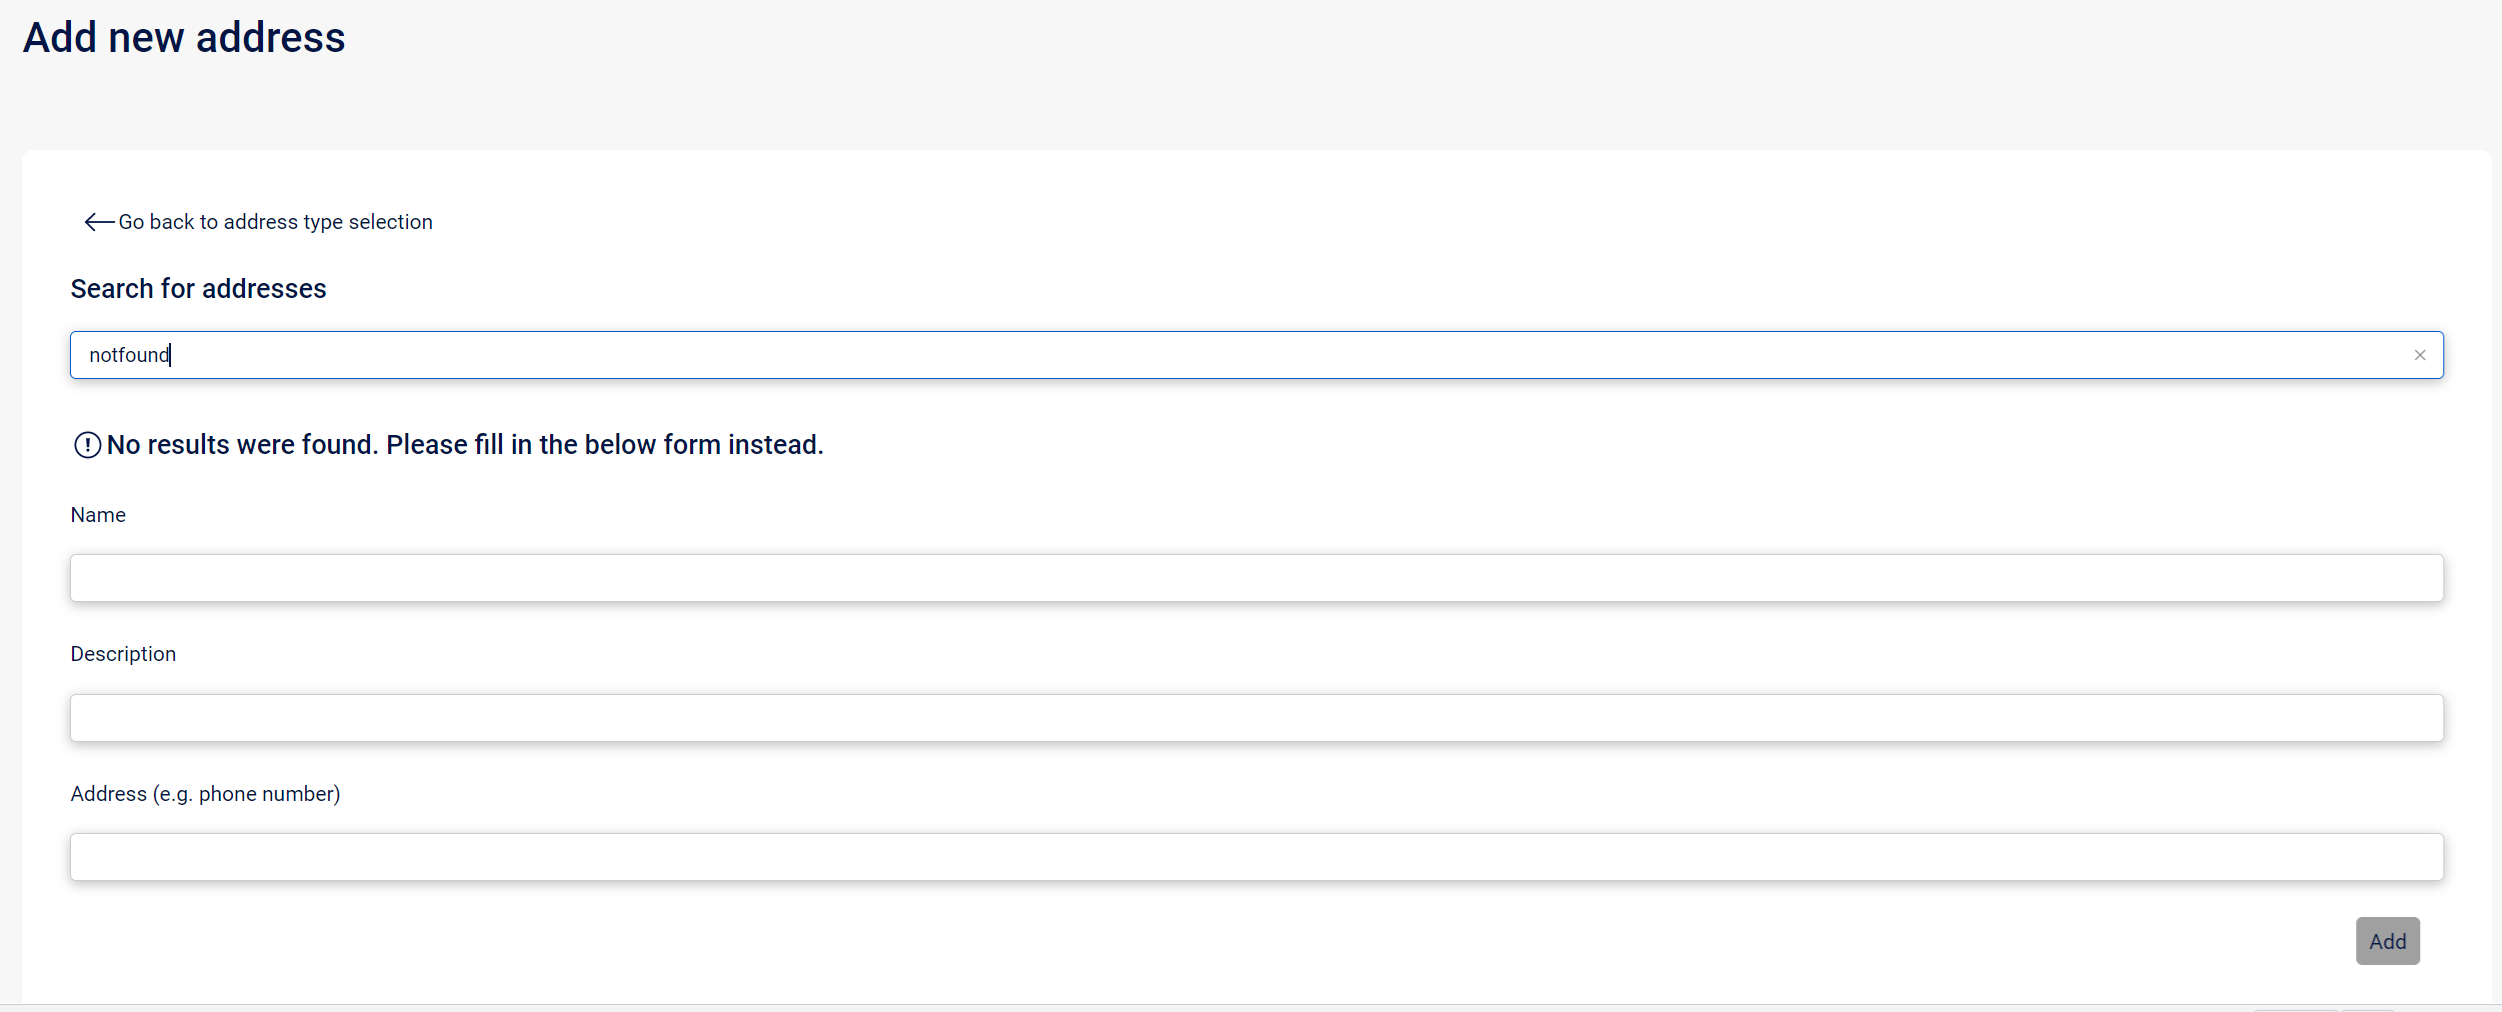Click the 'Search for addresses' heading
This screenshot has width=2502, height=1012.
tap(198, 289)
